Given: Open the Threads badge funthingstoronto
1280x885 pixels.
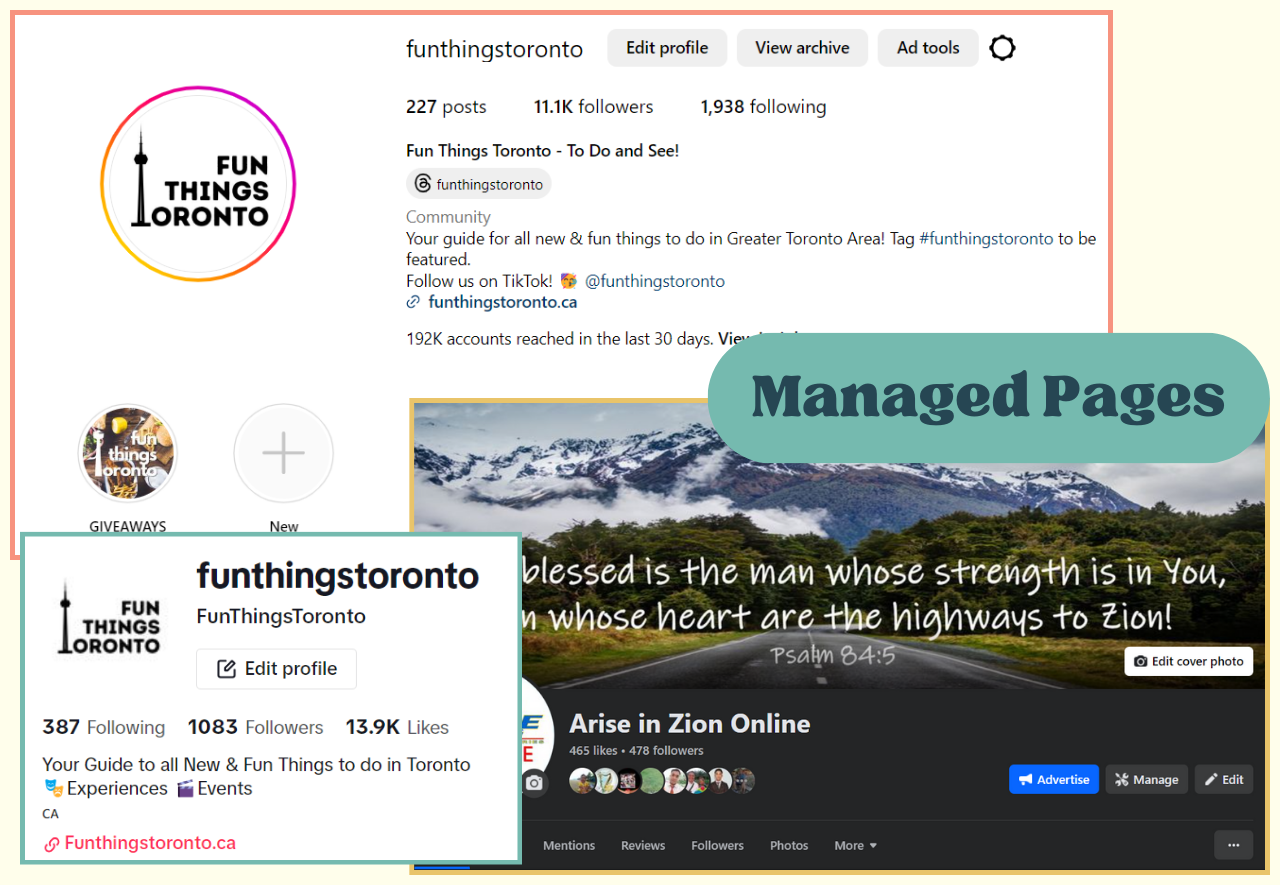Looking at the screenshot, I should [479, 184].
